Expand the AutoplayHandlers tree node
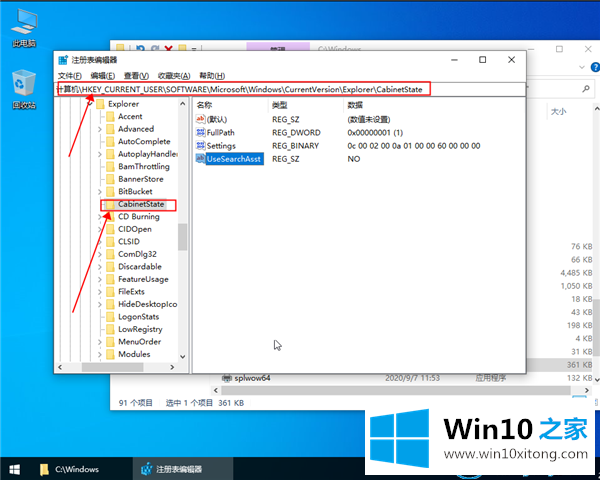The image size is (600, 480). click(100, 154)
